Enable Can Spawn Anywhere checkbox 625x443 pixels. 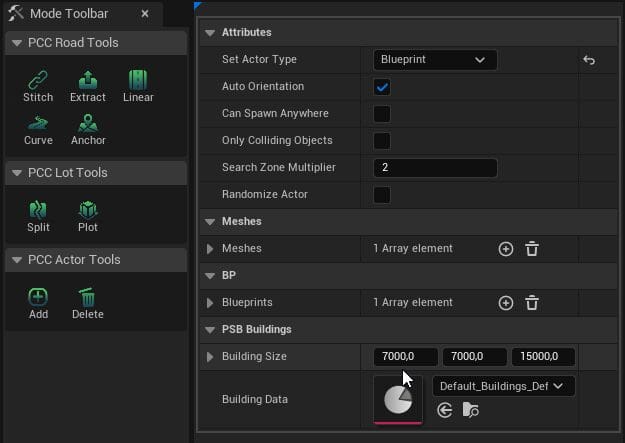[382, 114]
